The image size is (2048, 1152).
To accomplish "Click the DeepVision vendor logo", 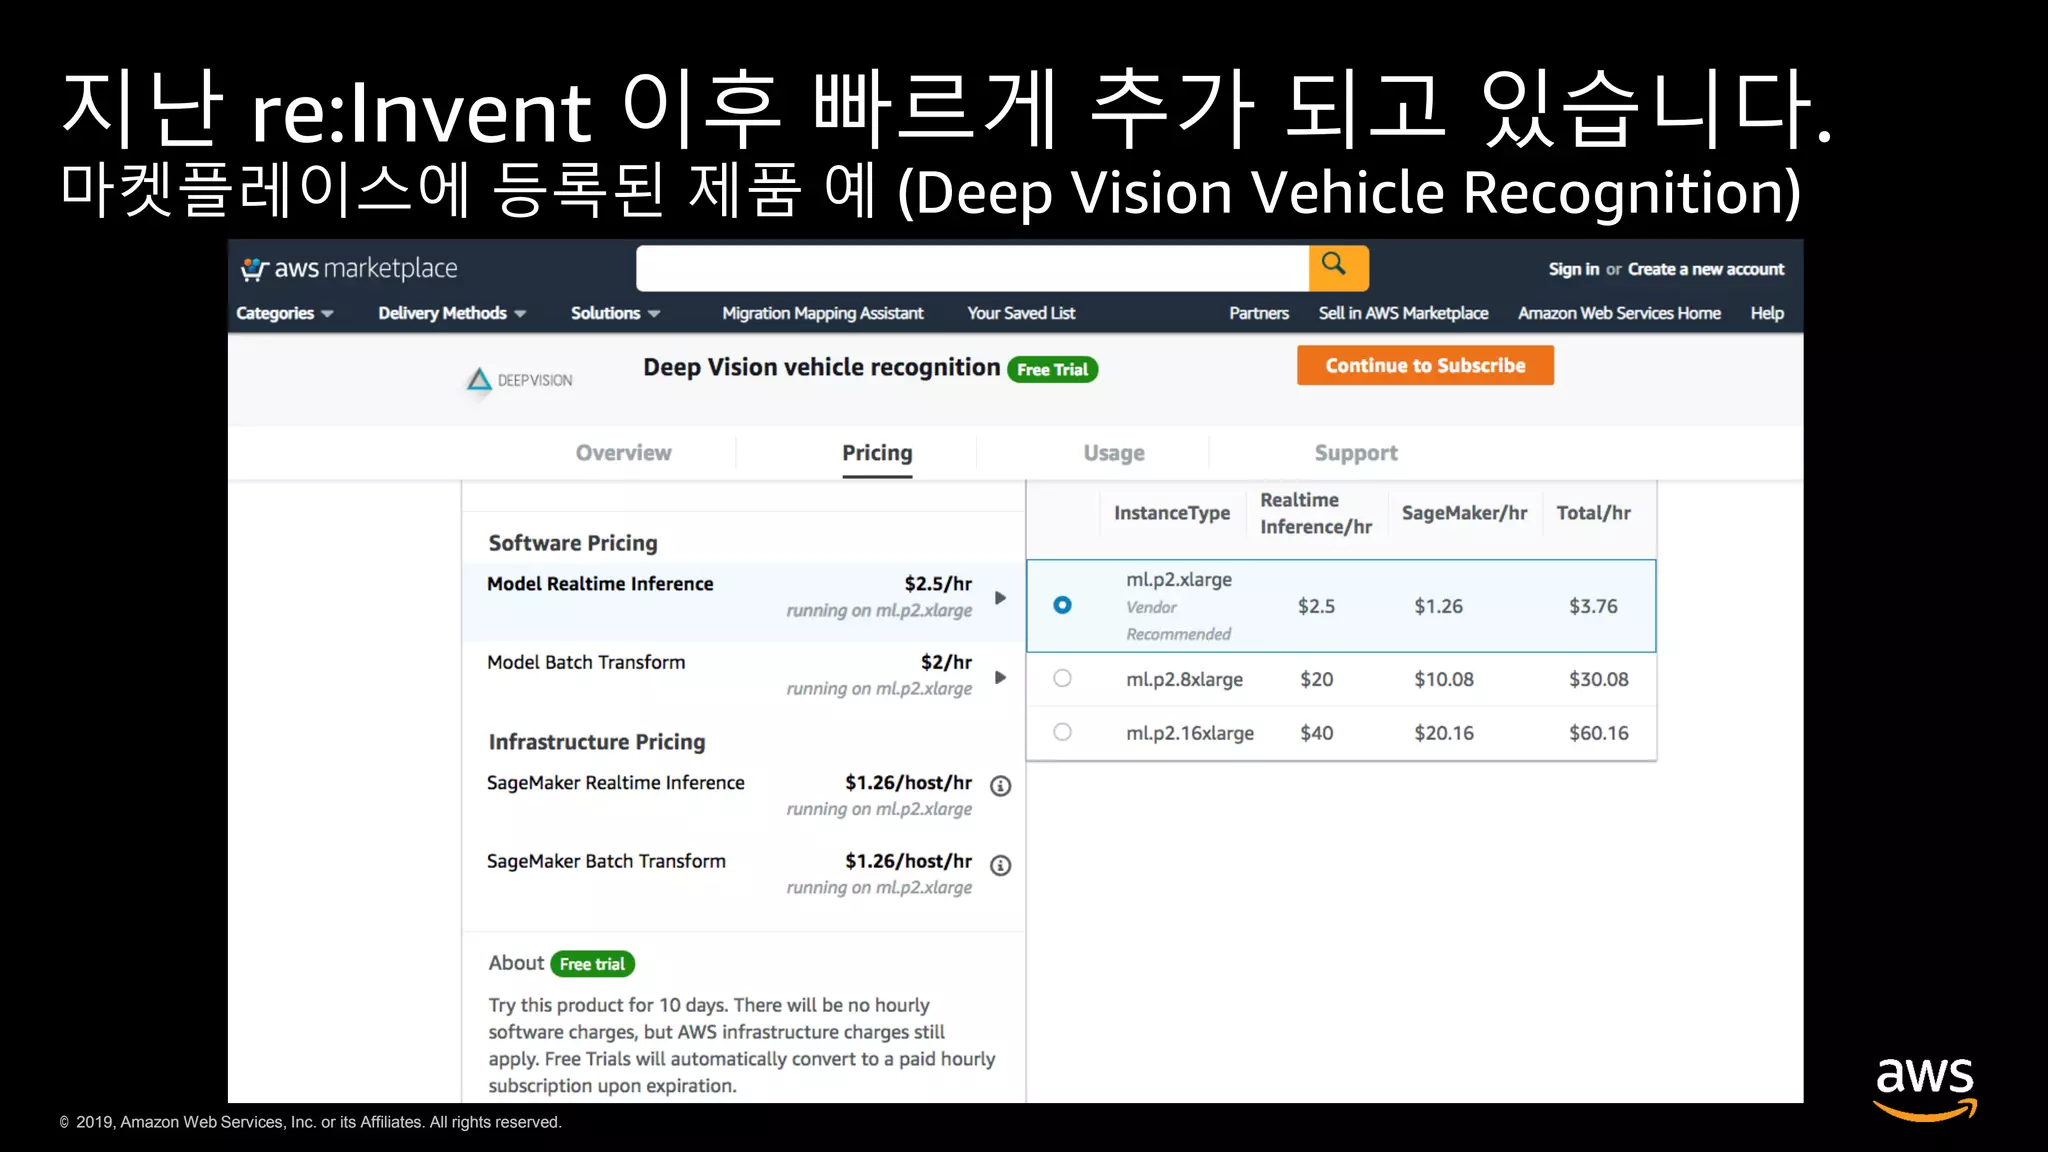I will pyautogui.click(x=520, y=380).
